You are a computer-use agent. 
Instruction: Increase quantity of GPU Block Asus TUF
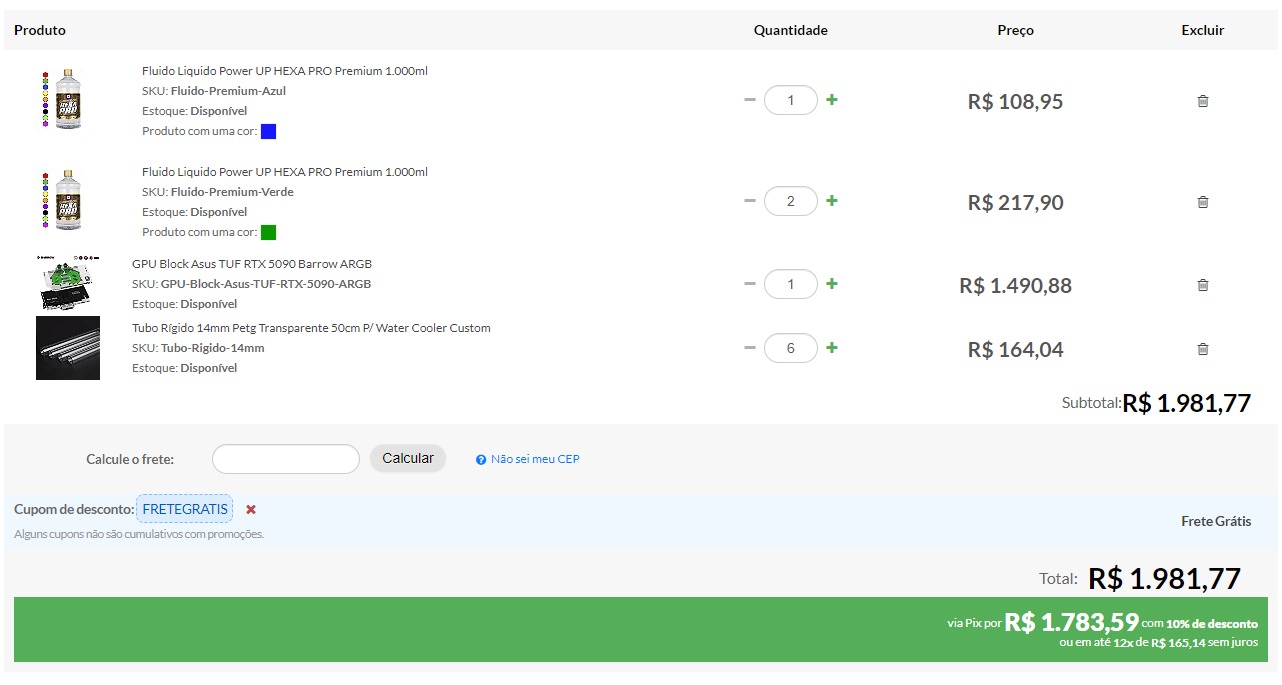[x=832, y=284]
